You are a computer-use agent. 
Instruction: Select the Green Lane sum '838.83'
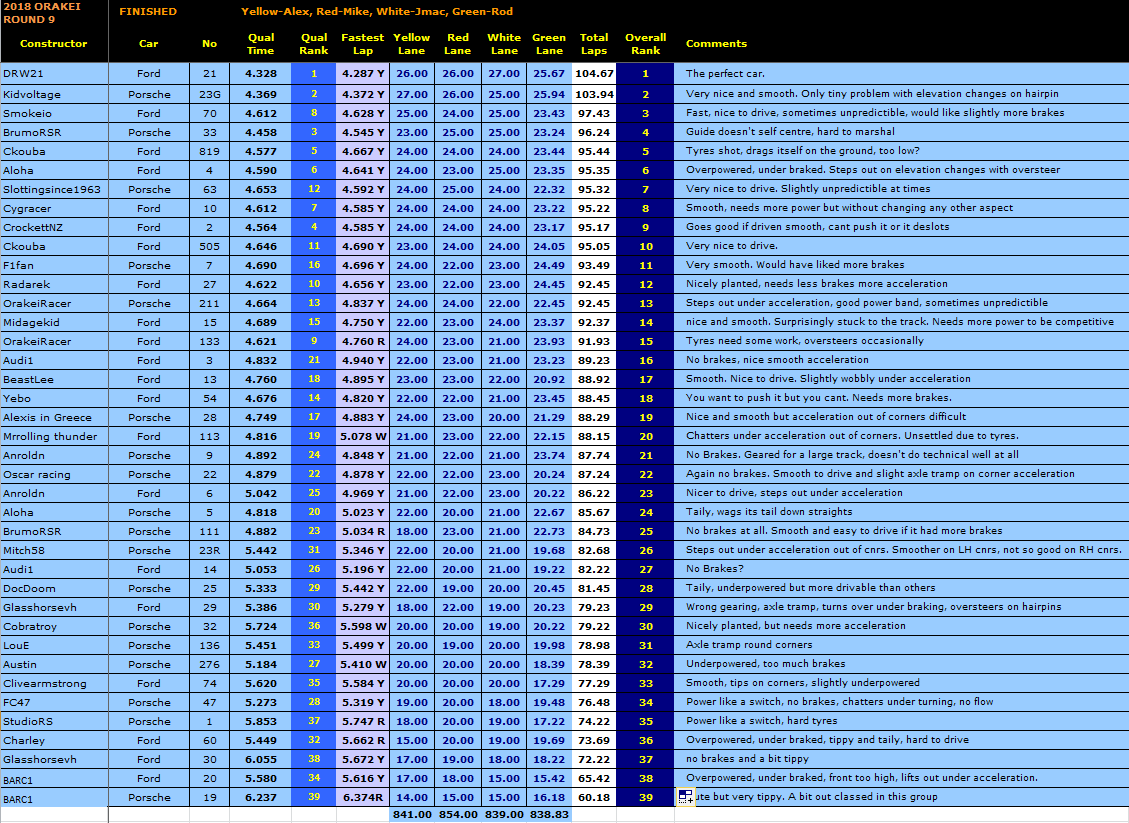[549, 814]
